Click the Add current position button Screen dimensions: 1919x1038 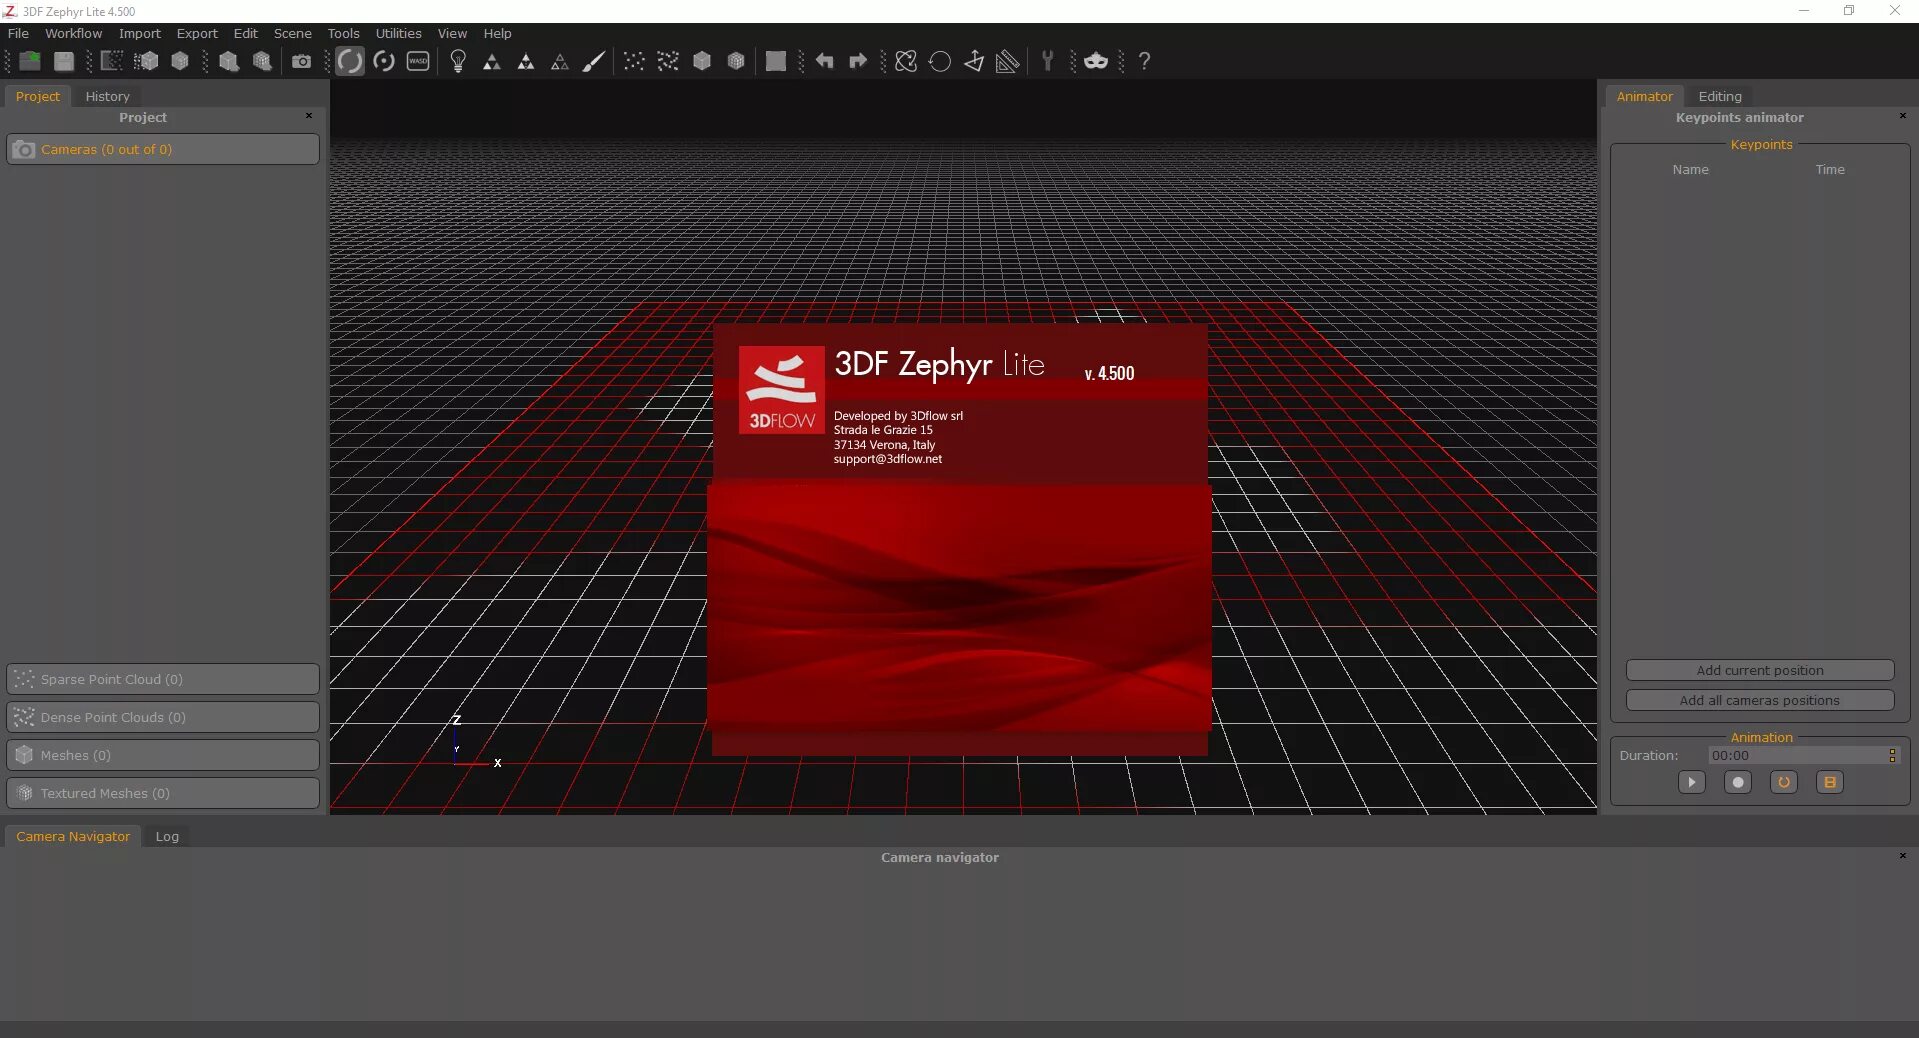point(1760,670)
